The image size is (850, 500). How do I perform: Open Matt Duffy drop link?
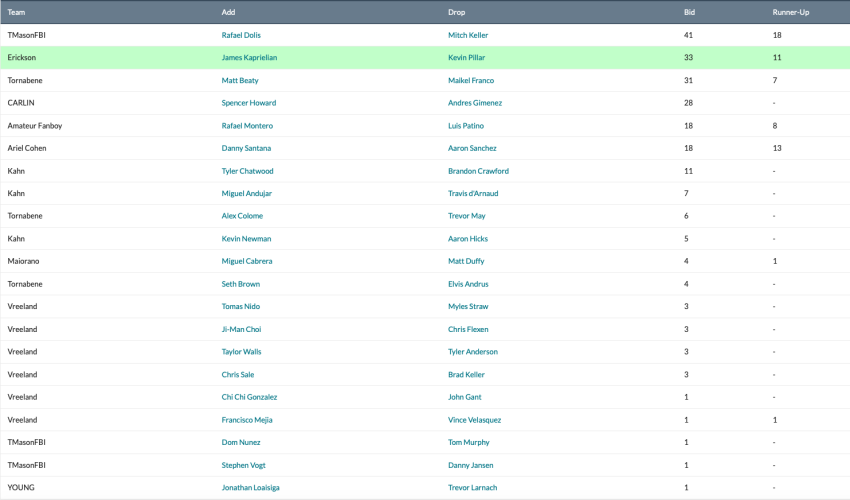(466, 261)
